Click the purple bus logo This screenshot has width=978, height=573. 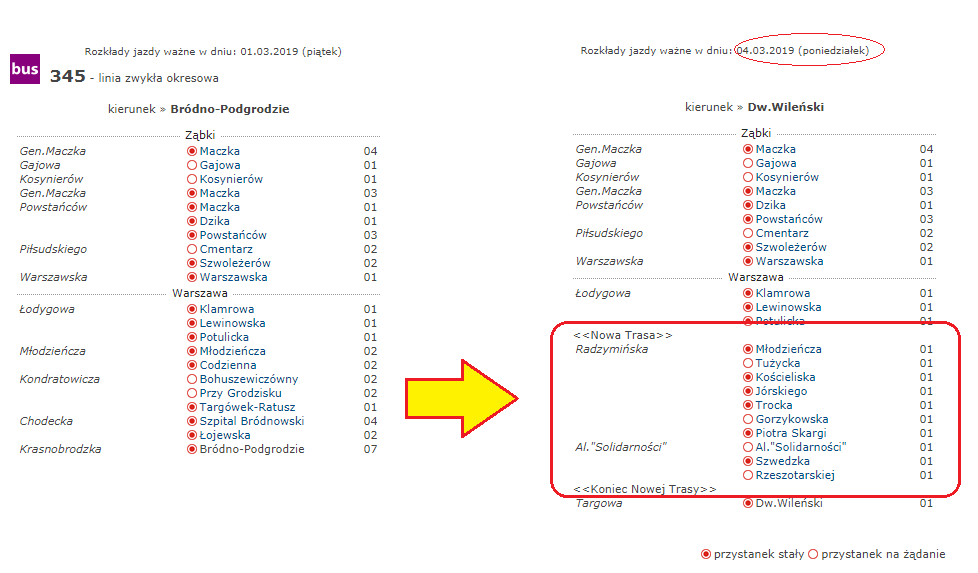tap(24, 69)
